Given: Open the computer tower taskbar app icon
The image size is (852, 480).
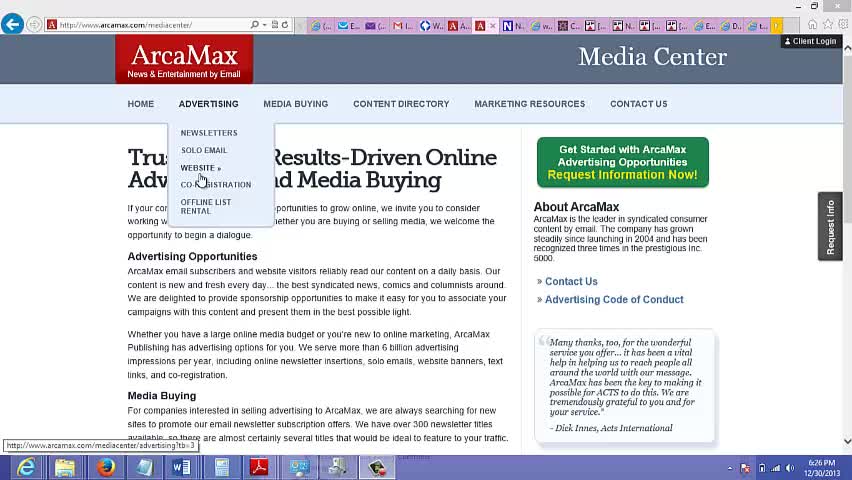Looking at the screenshot, I should click(337, 467).
